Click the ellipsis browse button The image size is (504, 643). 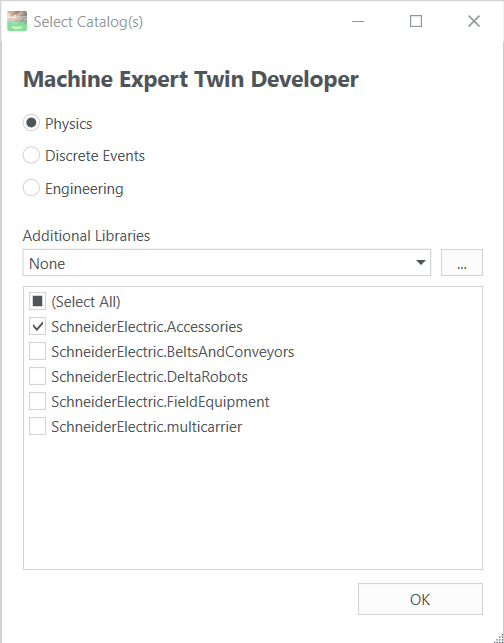click(x=462, y=262)
